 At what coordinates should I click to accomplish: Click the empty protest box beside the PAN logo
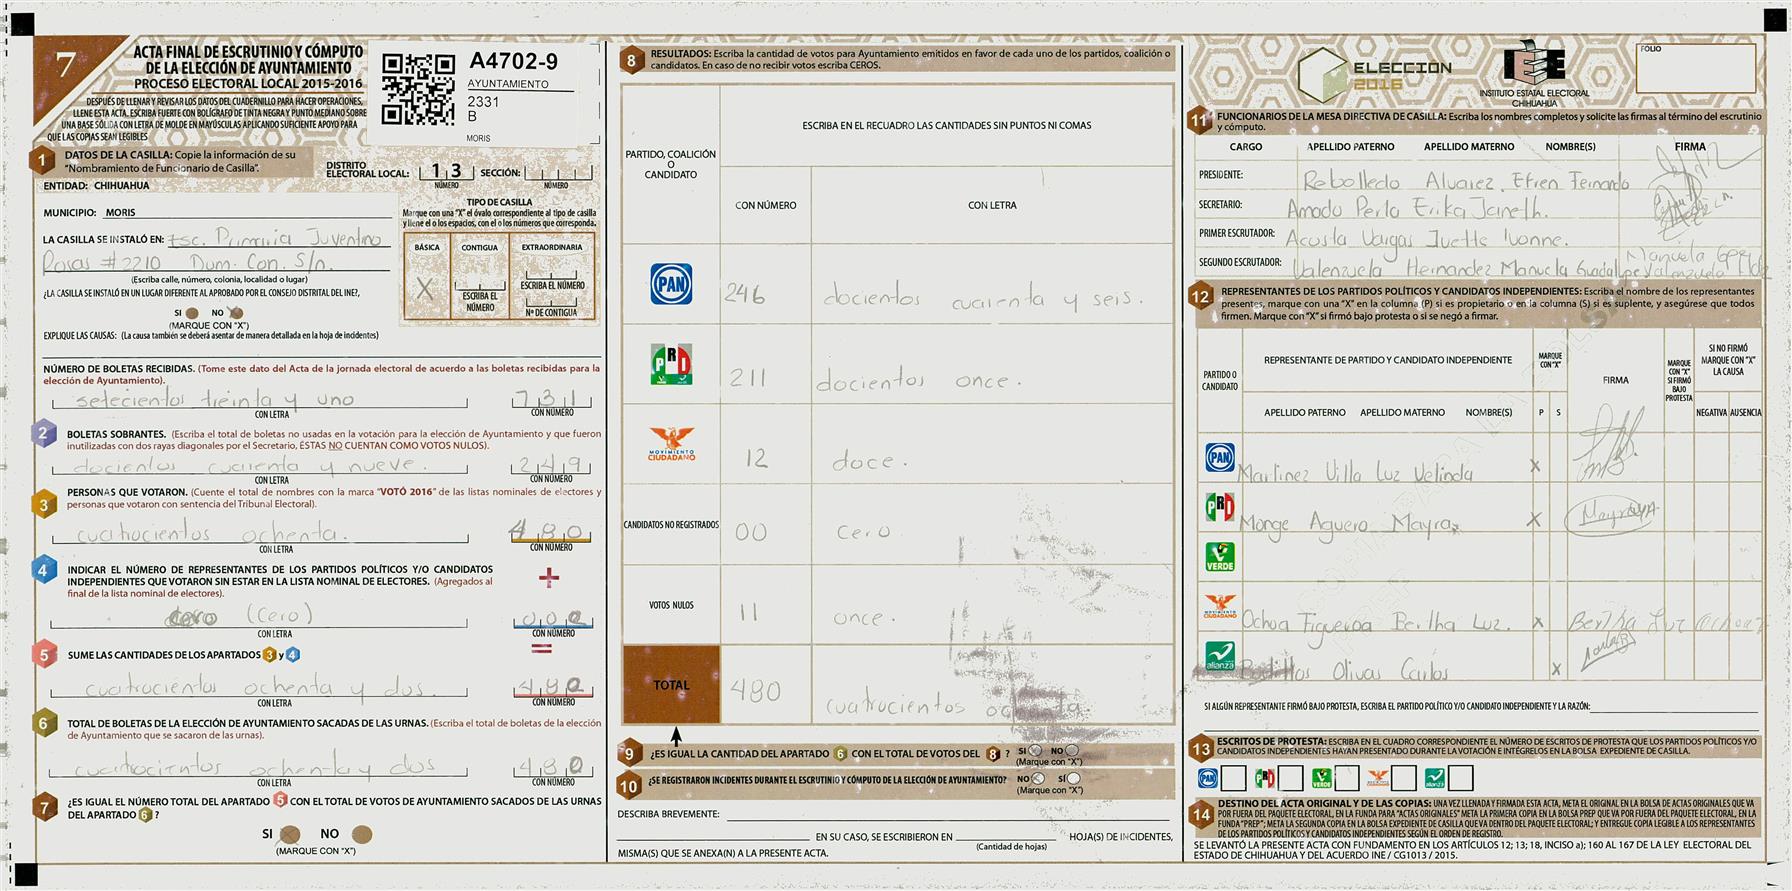tap(1233, 778)
